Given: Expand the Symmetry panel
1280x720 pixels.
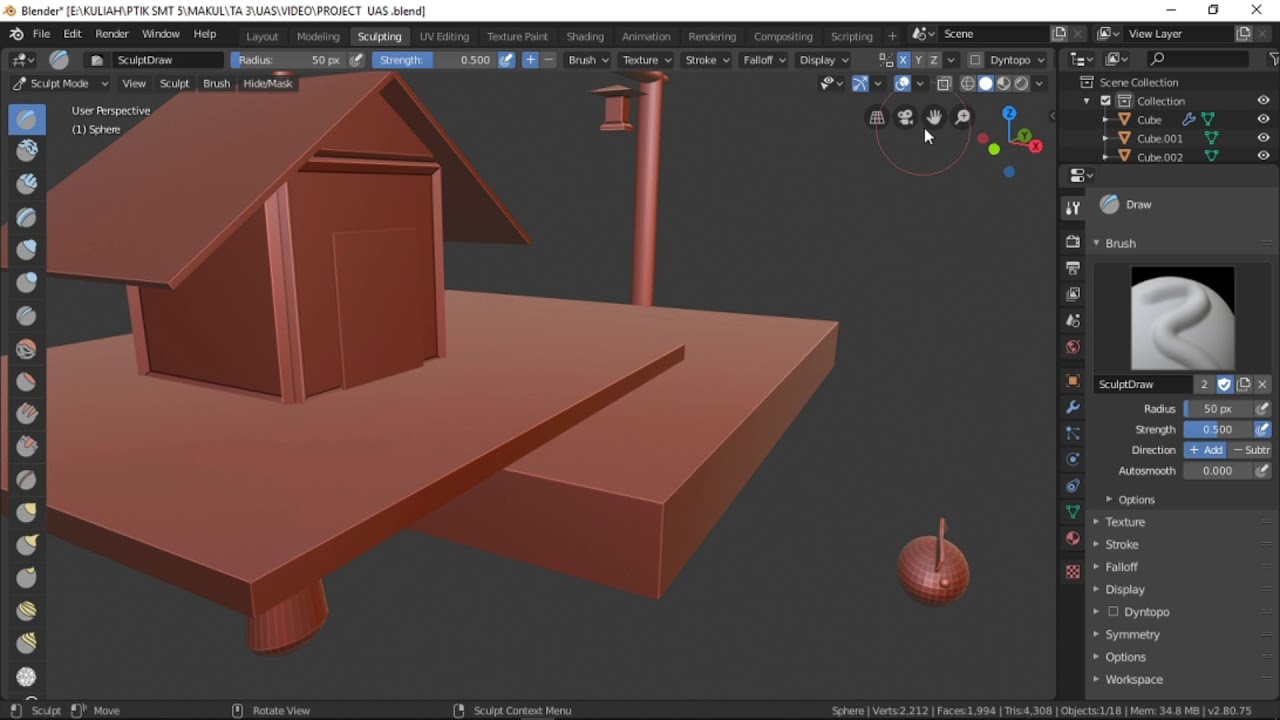Looking at the screenshot, I should [x=1132, y=634].
